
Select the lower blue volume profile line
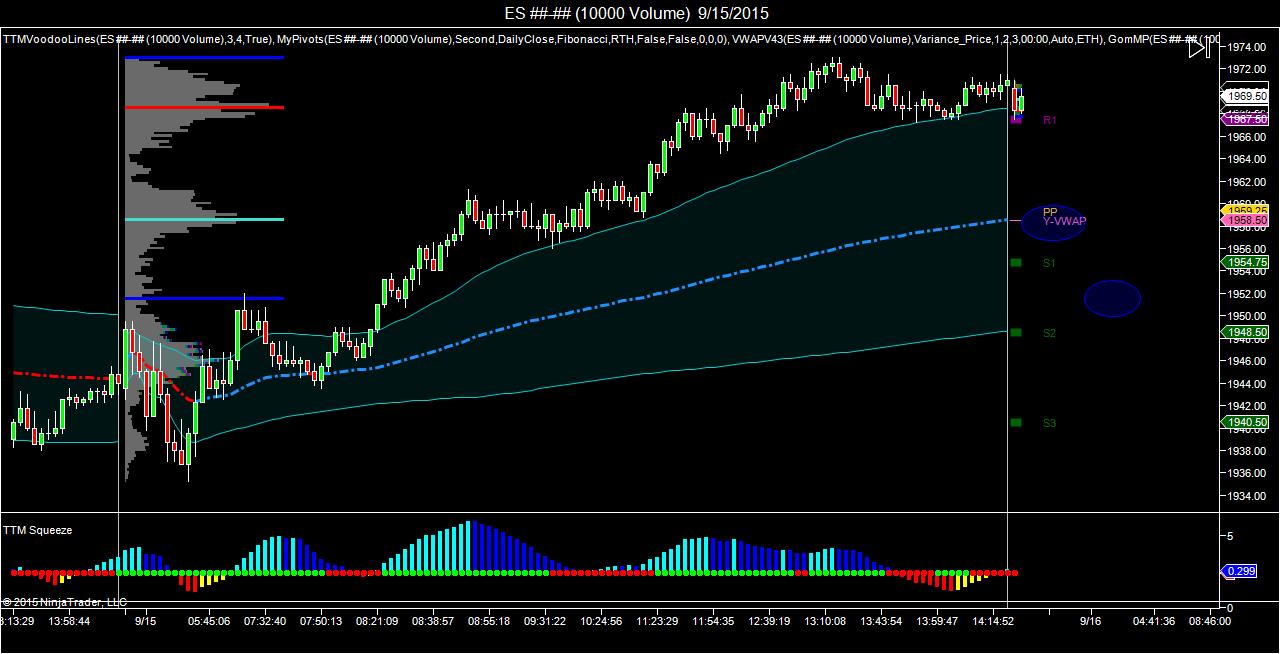coord(204,298)
